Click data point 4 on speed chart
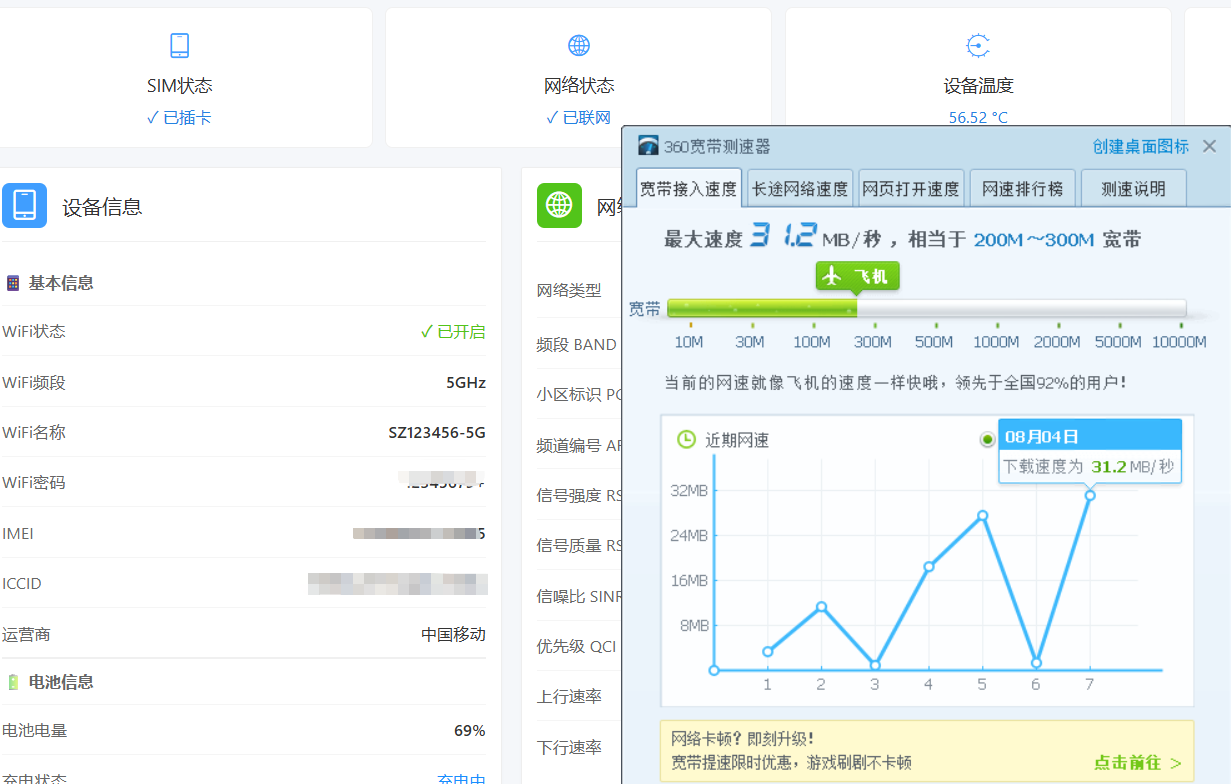Viewport: 1231px width, 784px height. point(928,567)
